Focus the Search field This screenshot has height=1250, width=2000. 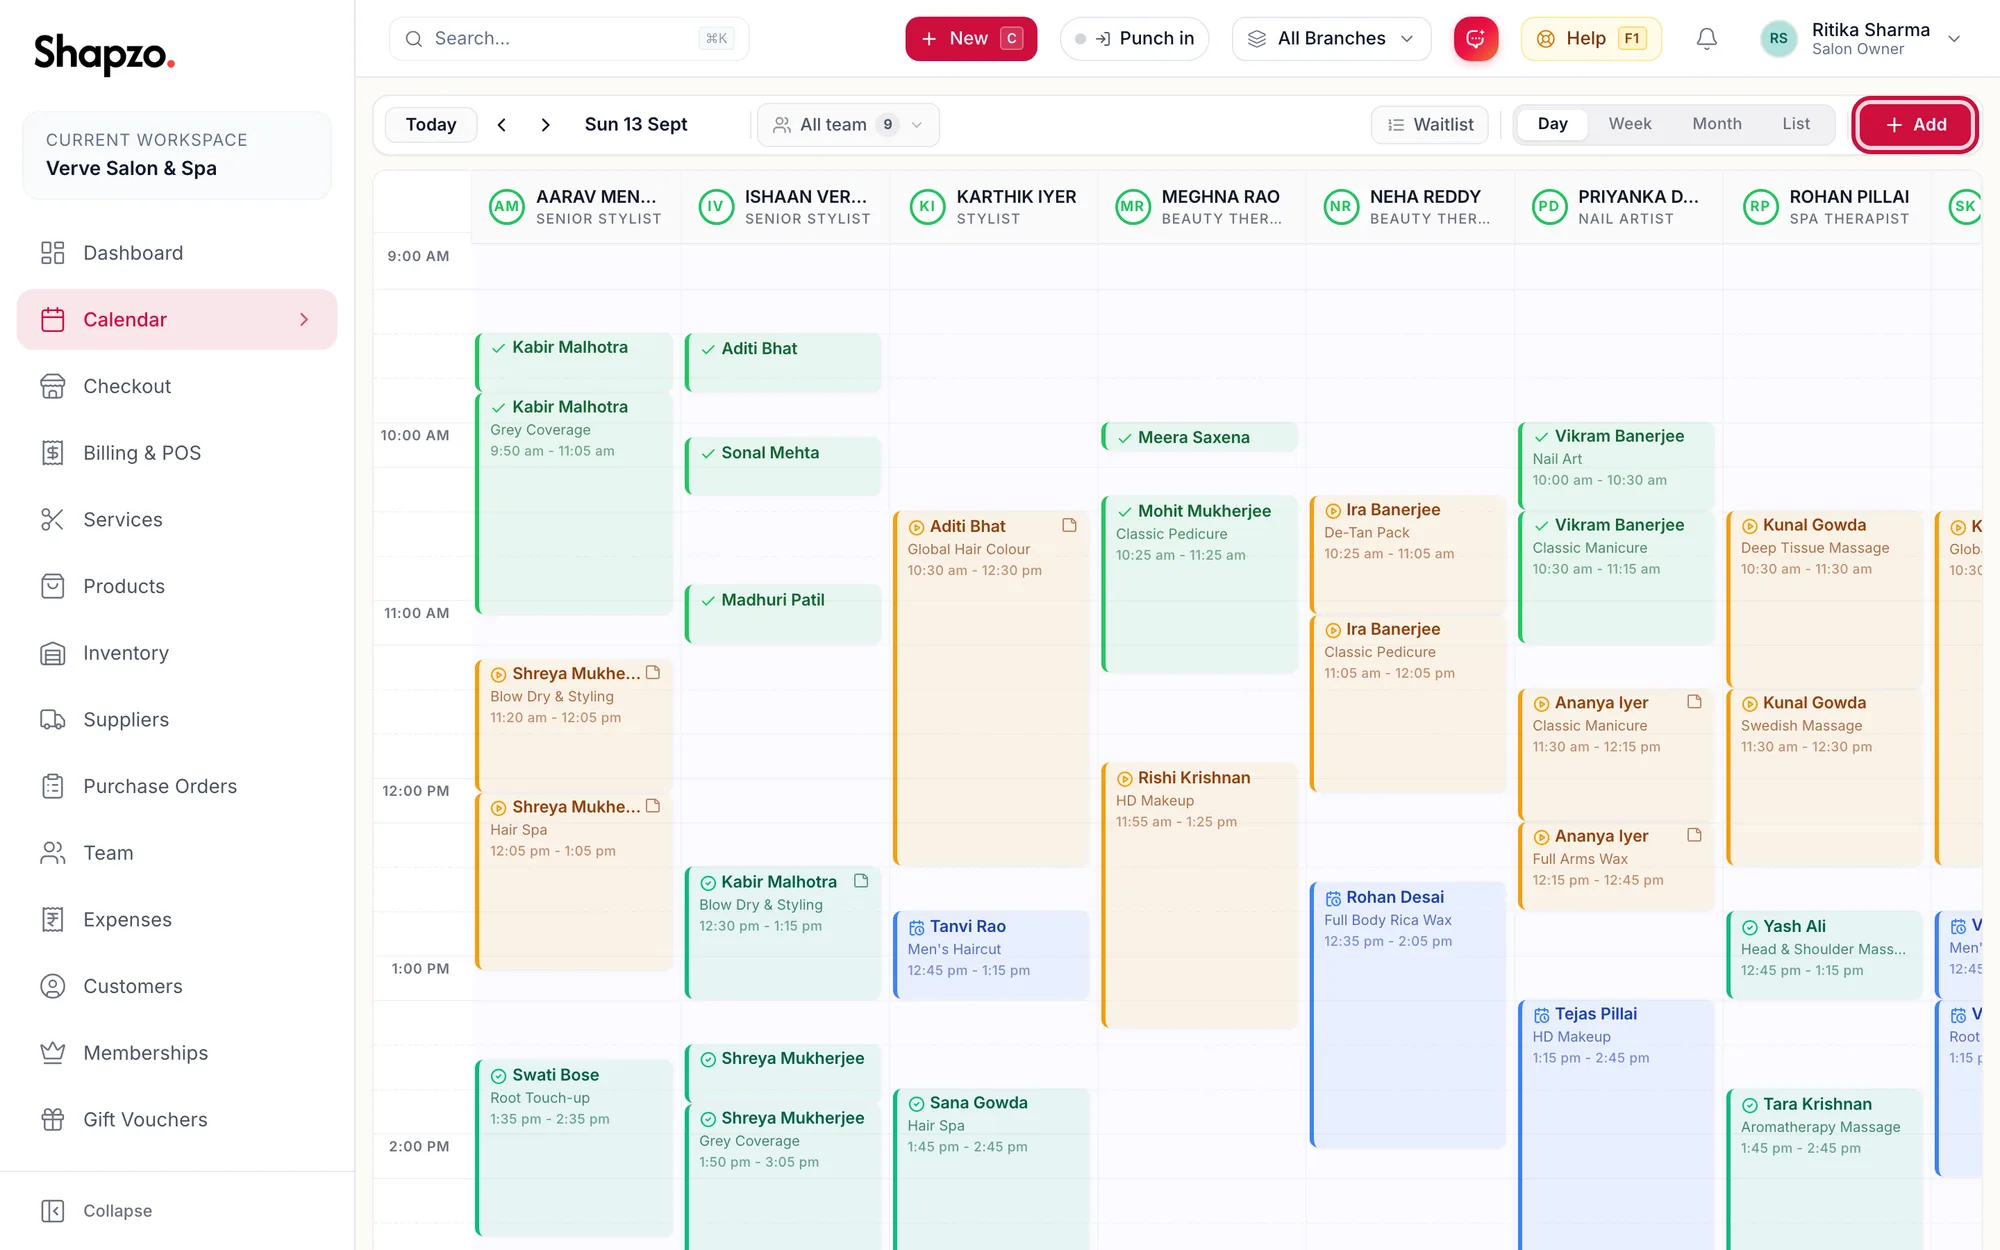pos(569,39)
